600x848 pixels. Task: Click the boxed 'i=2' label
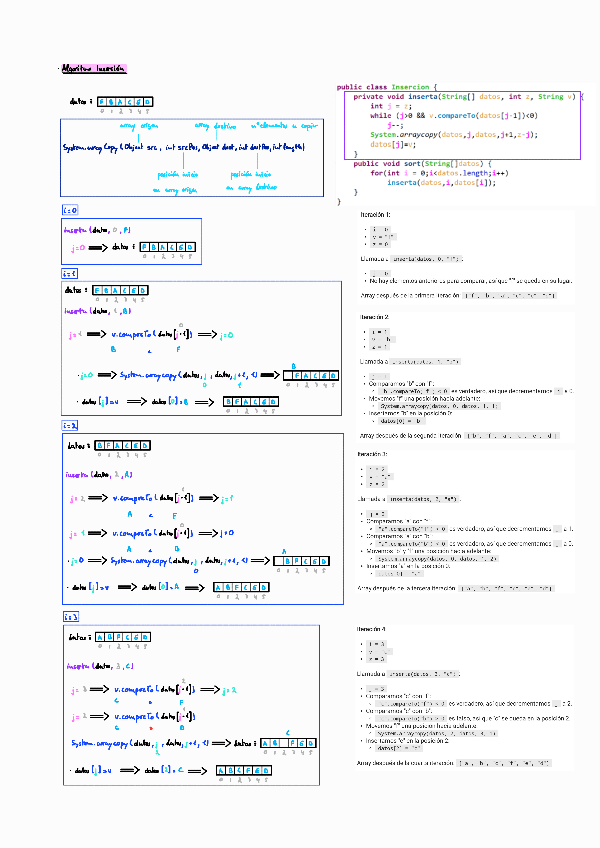(70, 426)
